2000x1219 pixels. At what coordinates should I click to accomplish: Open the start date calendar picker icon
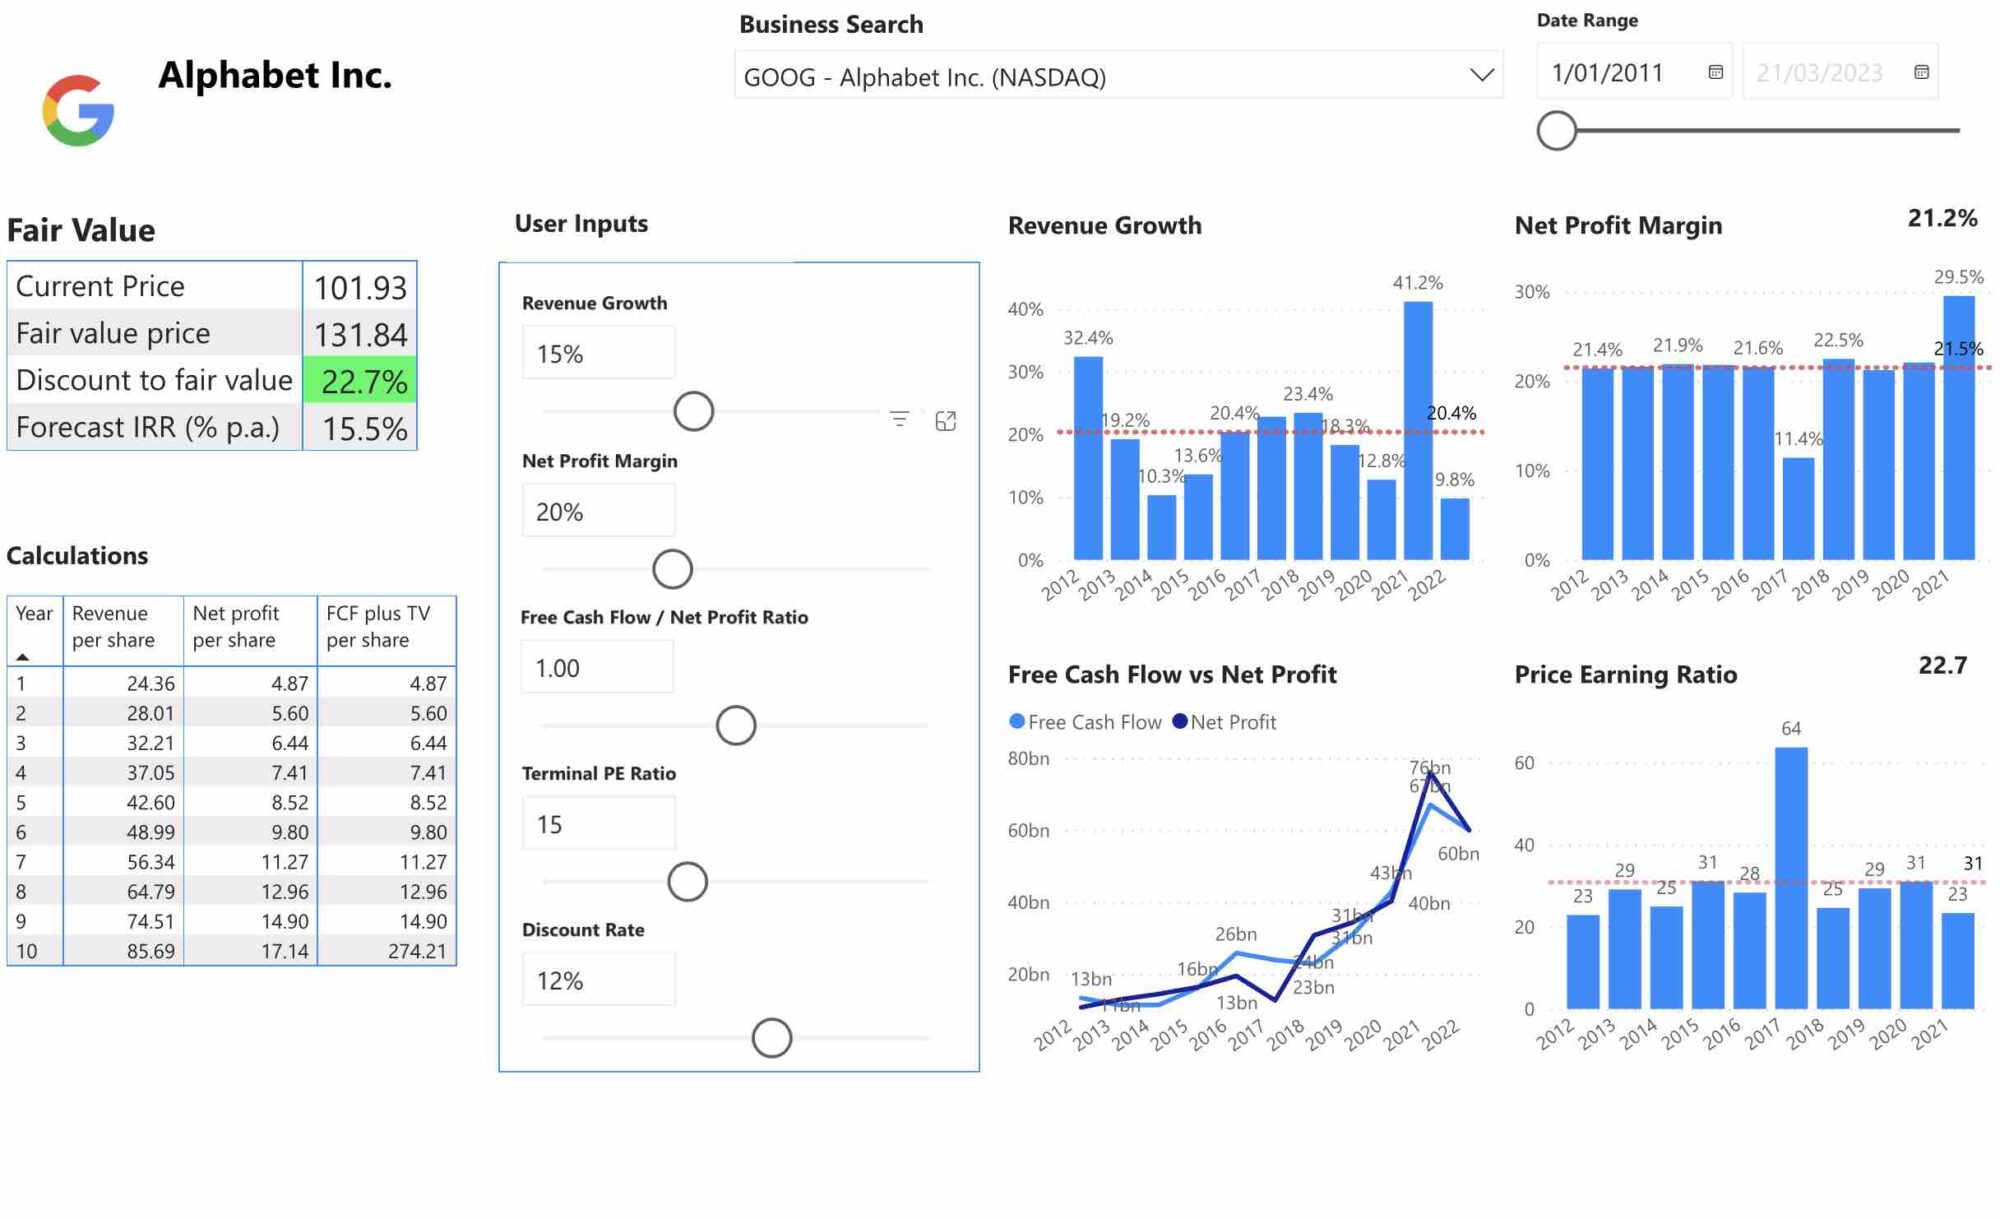[x=1715, y=72]
